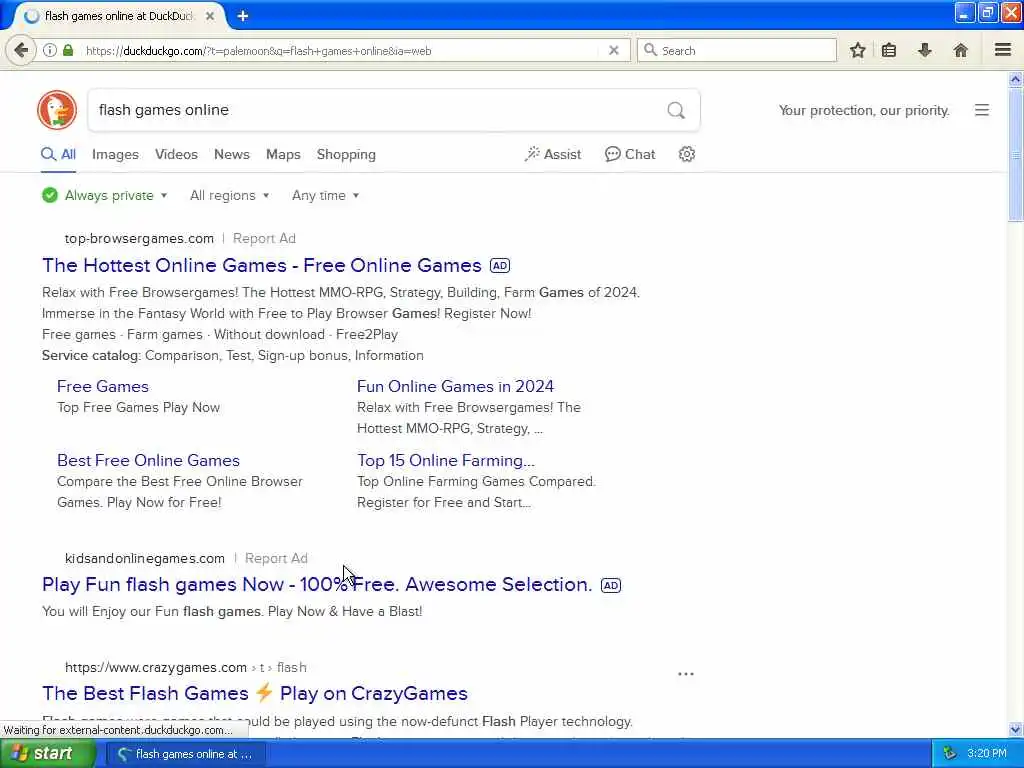Expand the Any time filter dropdown
The width and height of the screenshot is (1024, 768).
click(325, 195)
